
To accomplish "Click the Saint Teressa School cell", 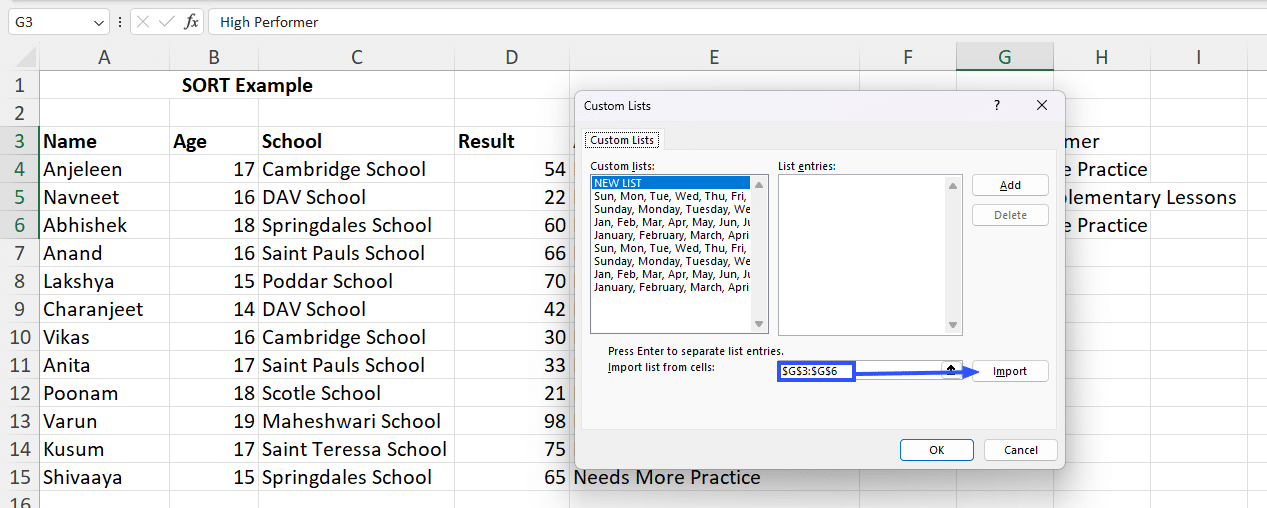I will click(356, 449).
